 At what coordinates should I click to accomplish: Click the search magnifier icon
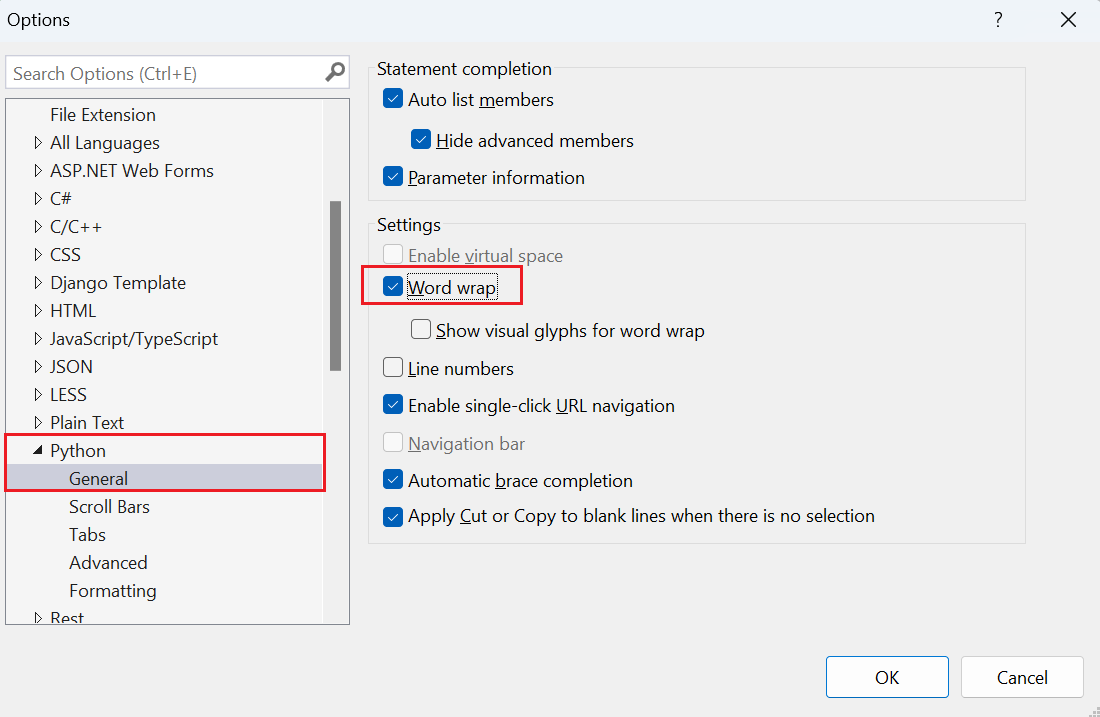tap(335, 73)
